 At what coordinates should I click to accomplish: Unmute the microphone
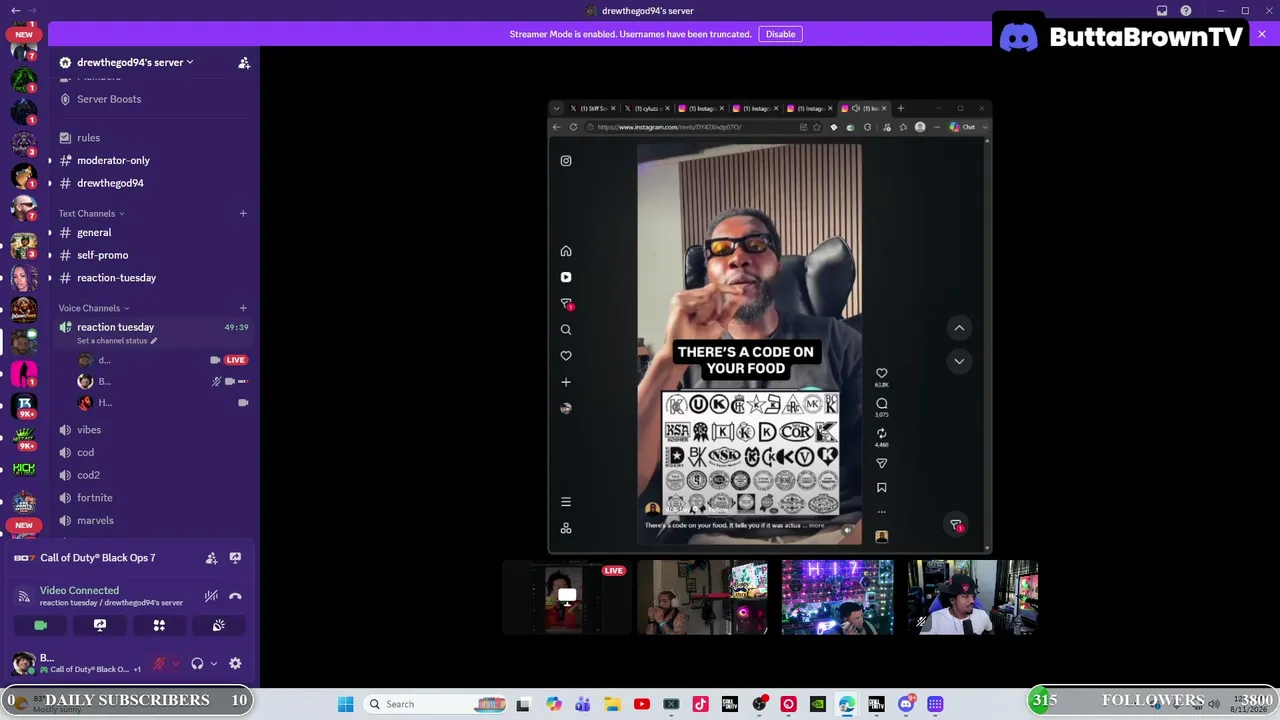coord(159,663)
